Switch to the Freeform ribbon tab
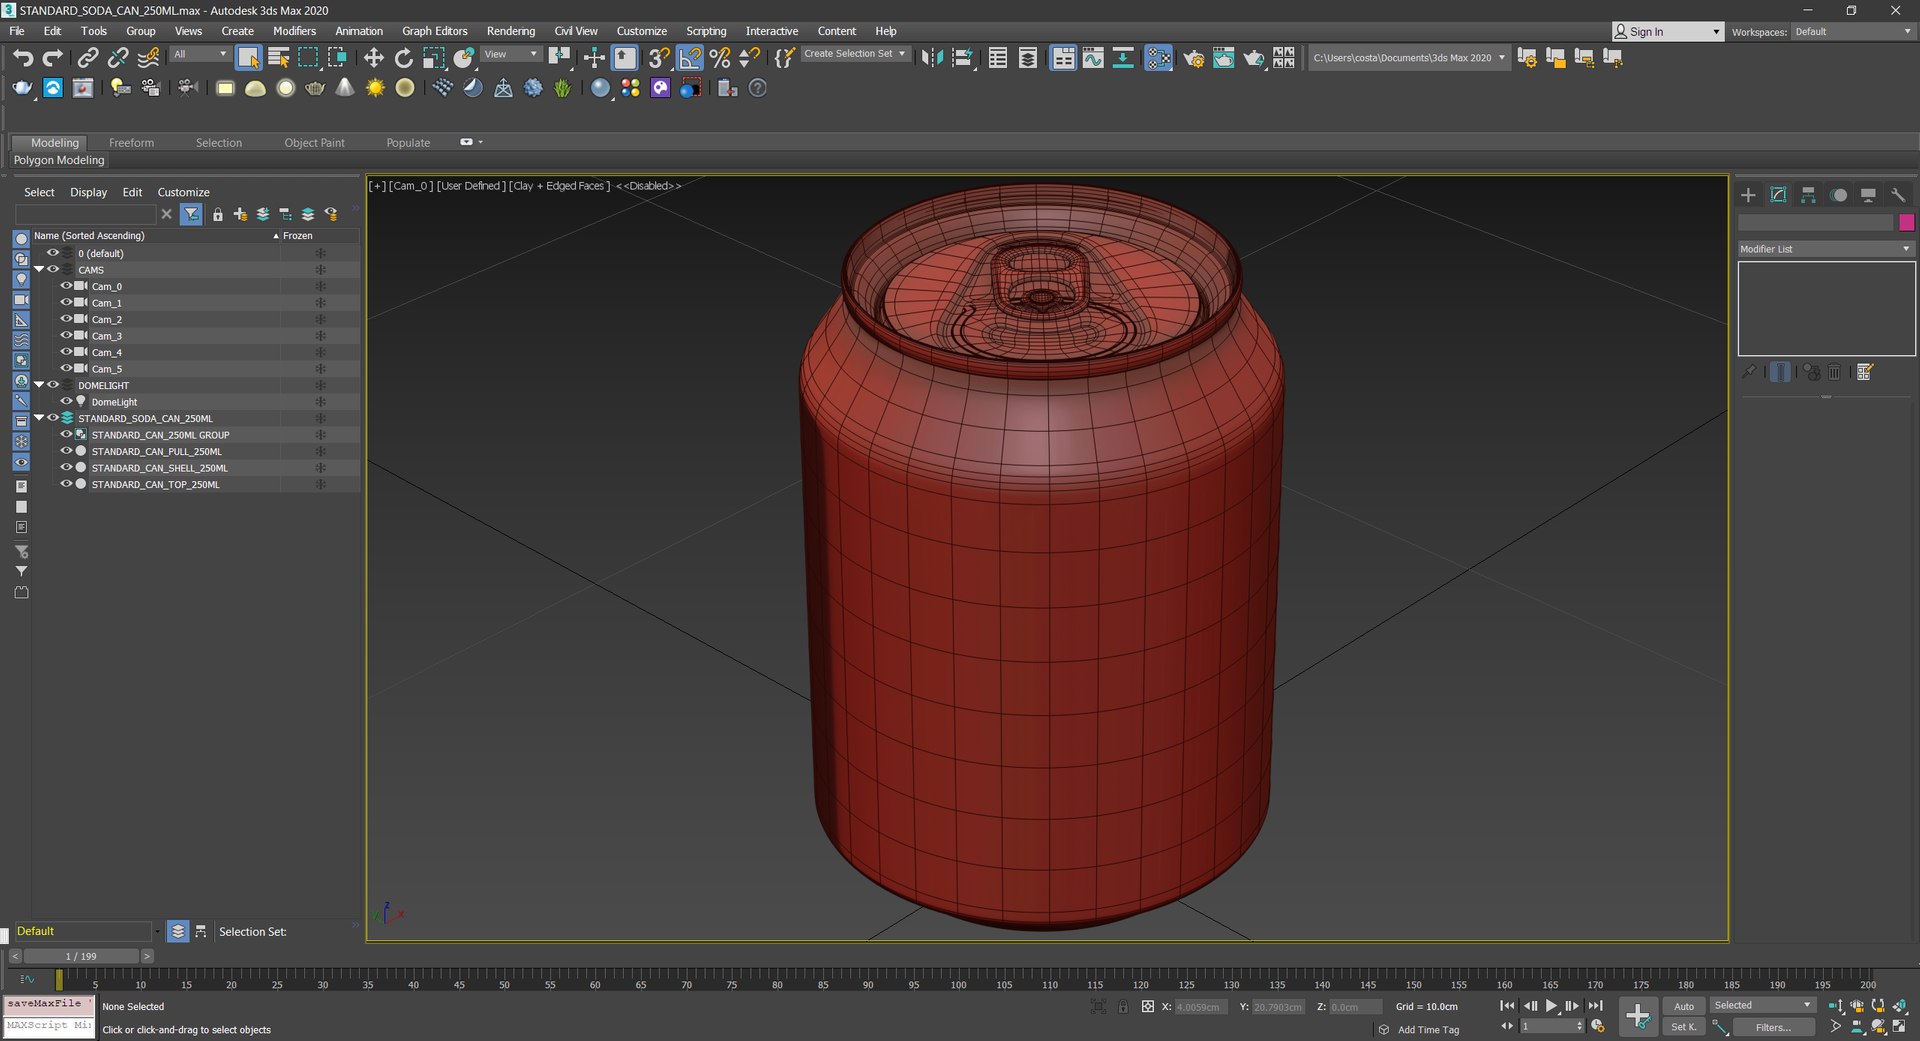 [131, 143]
